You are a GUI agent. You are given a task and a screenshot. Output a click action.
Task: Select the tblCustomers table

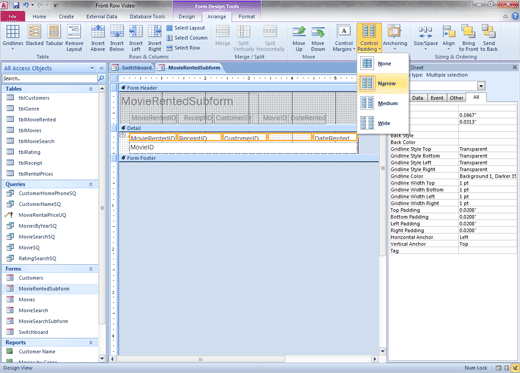(x=34, y=98)
